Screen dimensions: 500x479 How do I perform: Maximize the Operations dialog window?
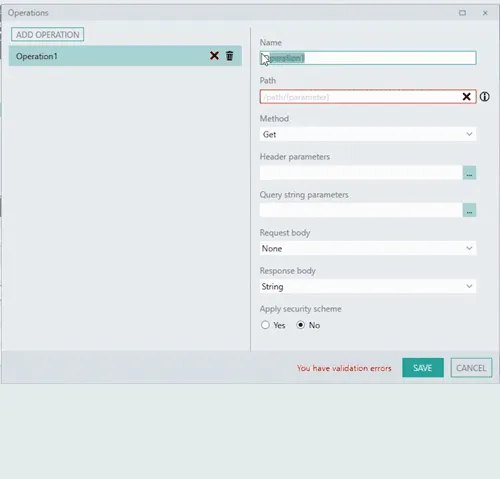click(x=462, y=13)
